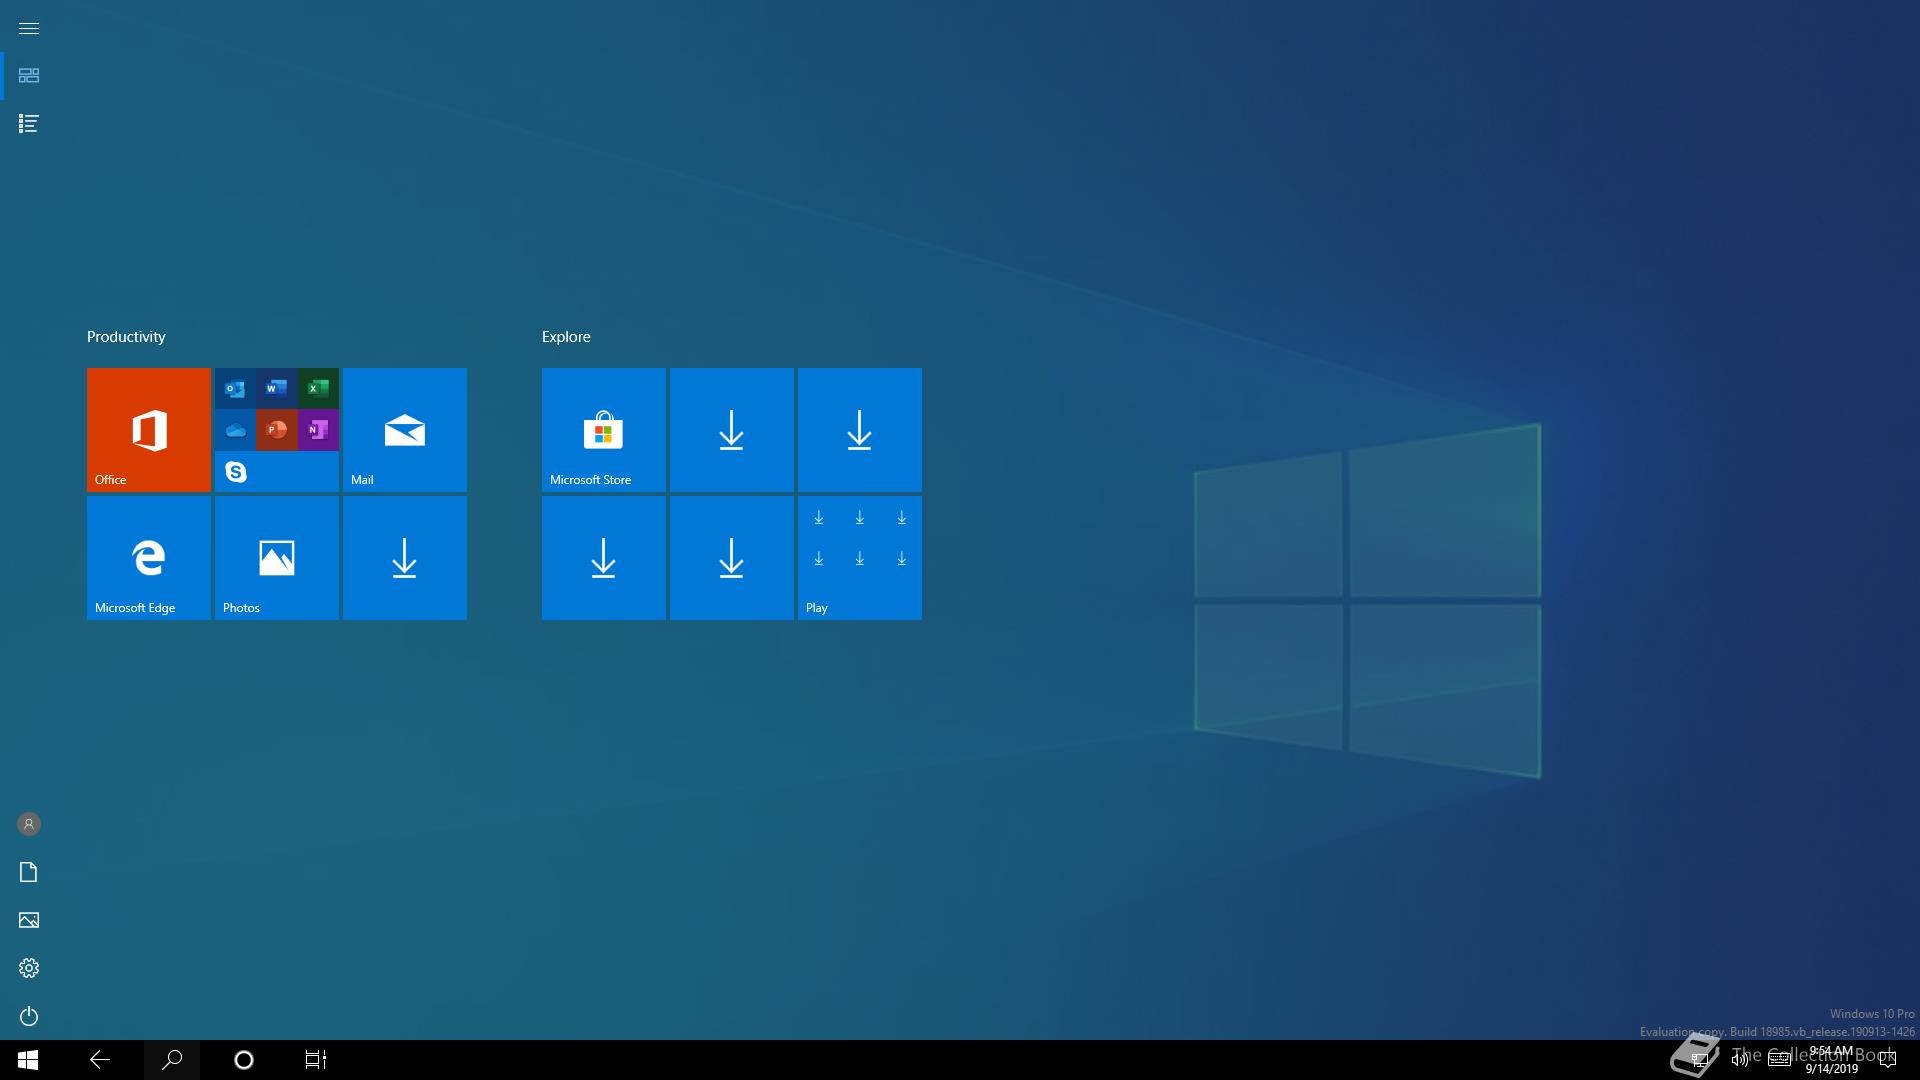Switch to All apps list view
The image size is (1920, 1080).
click(x=29, y=124)
